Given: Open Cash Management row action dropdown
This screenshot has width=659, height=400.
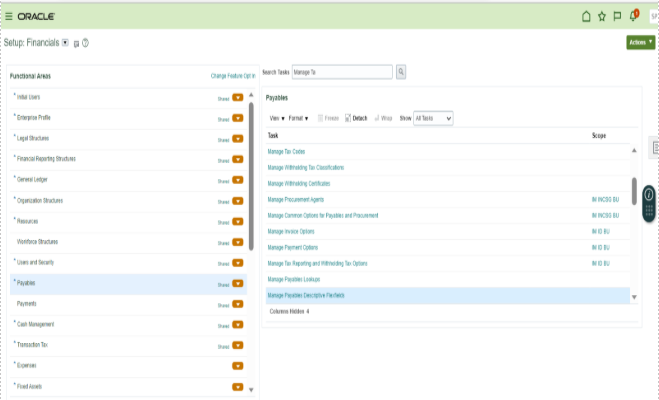Looking at the screenshot, I should [x=237, y=324].
